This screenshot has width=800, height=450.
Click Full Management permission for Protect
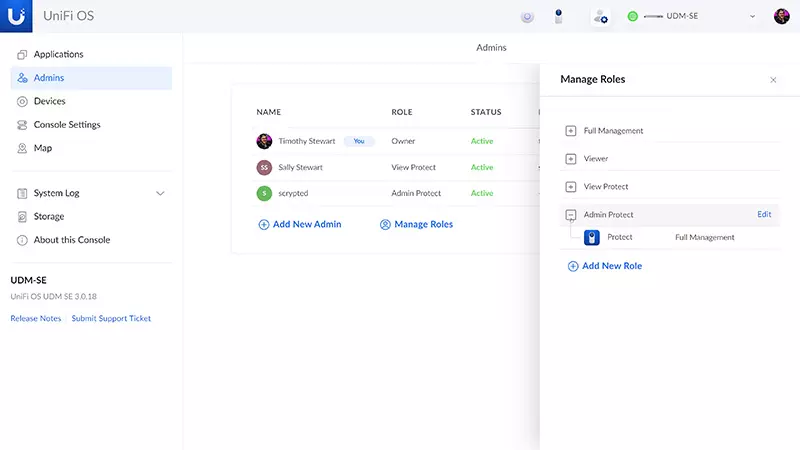705,238
